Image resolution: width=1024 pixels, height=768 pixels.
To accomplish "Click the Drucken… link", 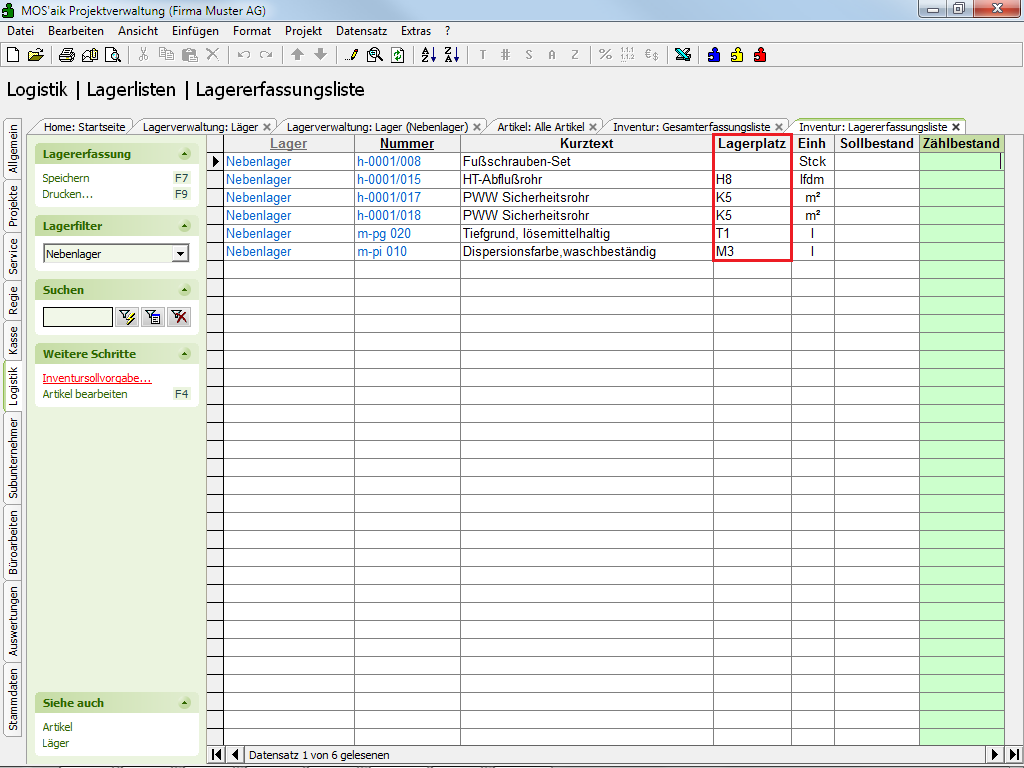I will [x=68, y=194].
